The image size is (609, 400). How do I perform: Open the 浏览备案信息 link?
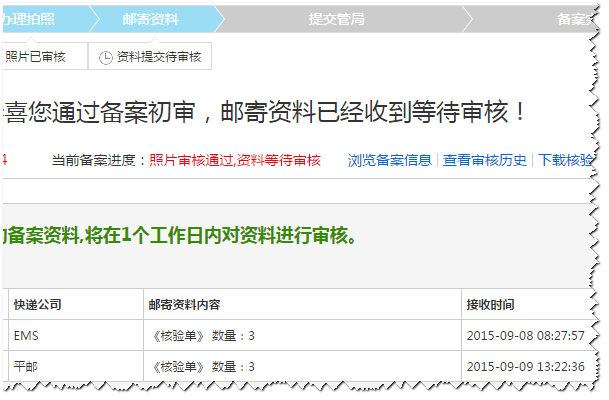point(389,160)
